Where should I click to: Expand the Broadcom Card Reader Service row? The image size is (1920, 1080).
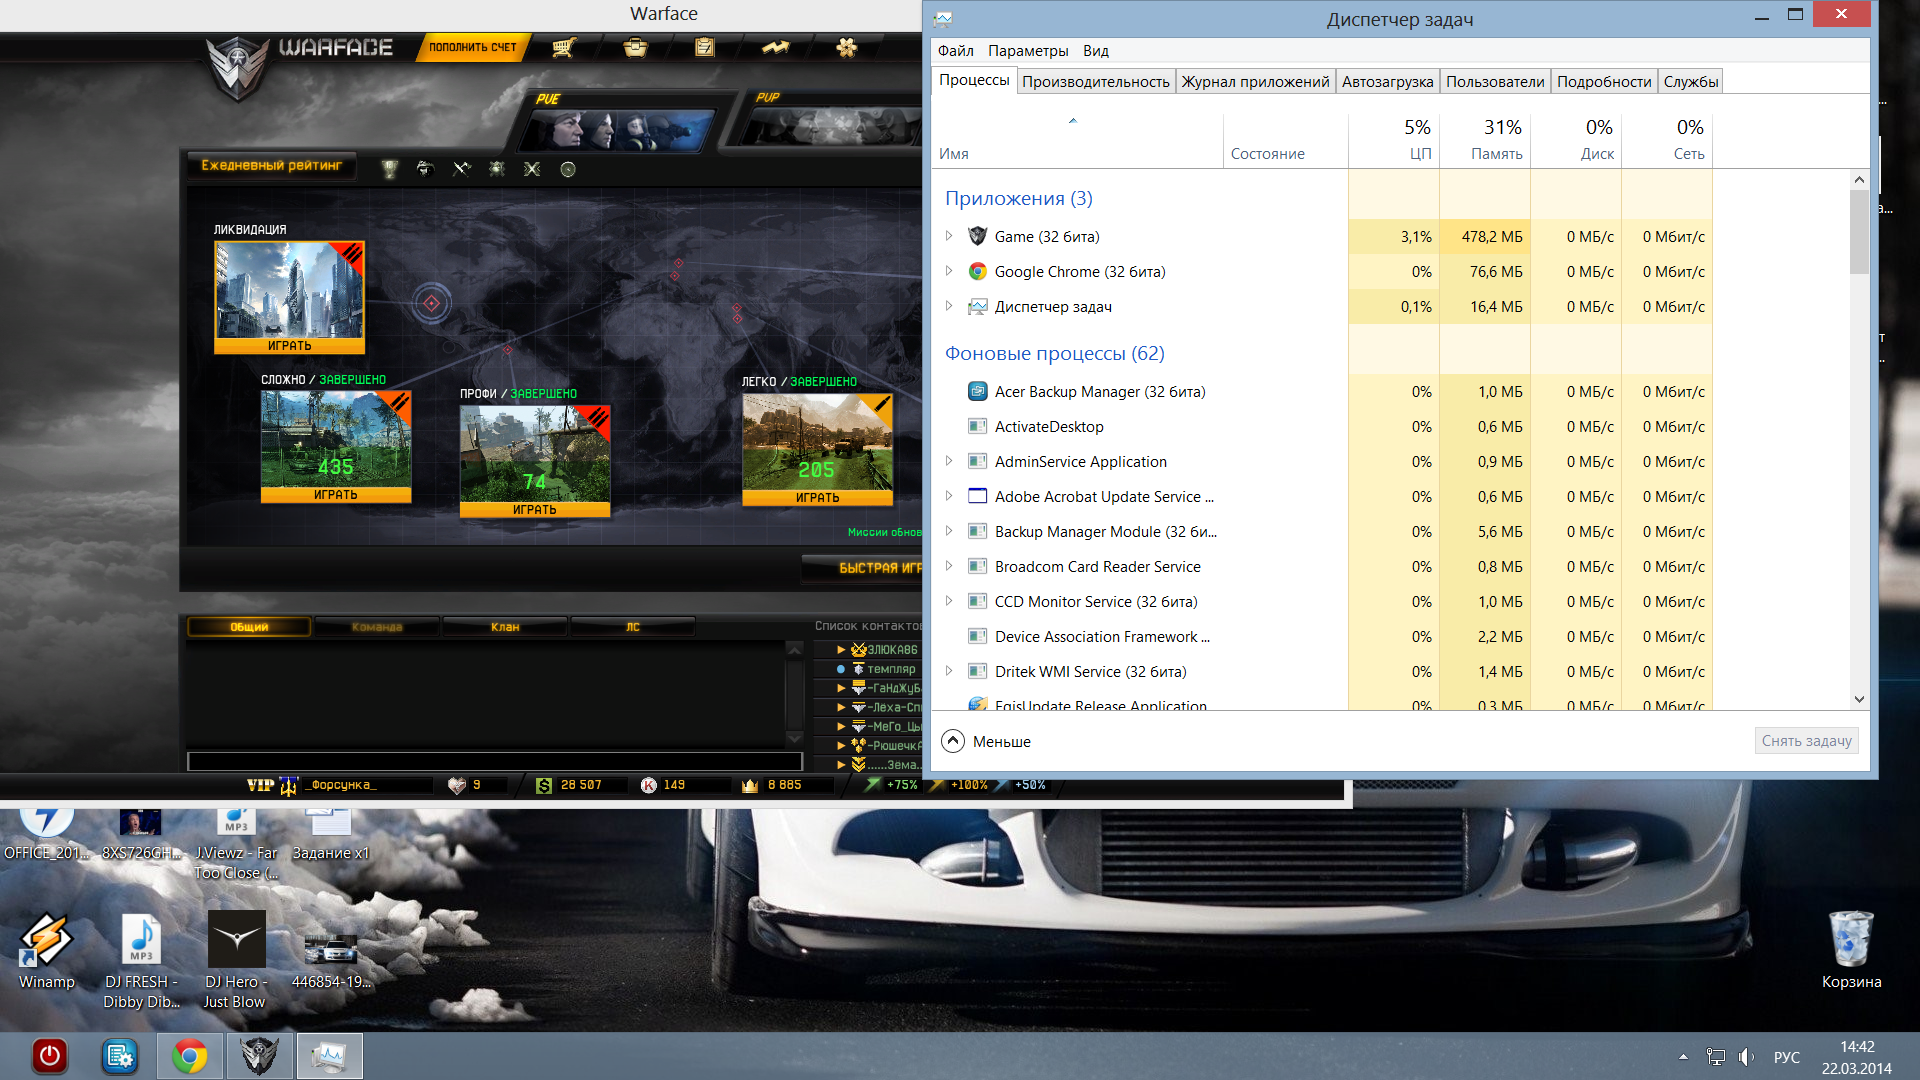pos(949,566)
